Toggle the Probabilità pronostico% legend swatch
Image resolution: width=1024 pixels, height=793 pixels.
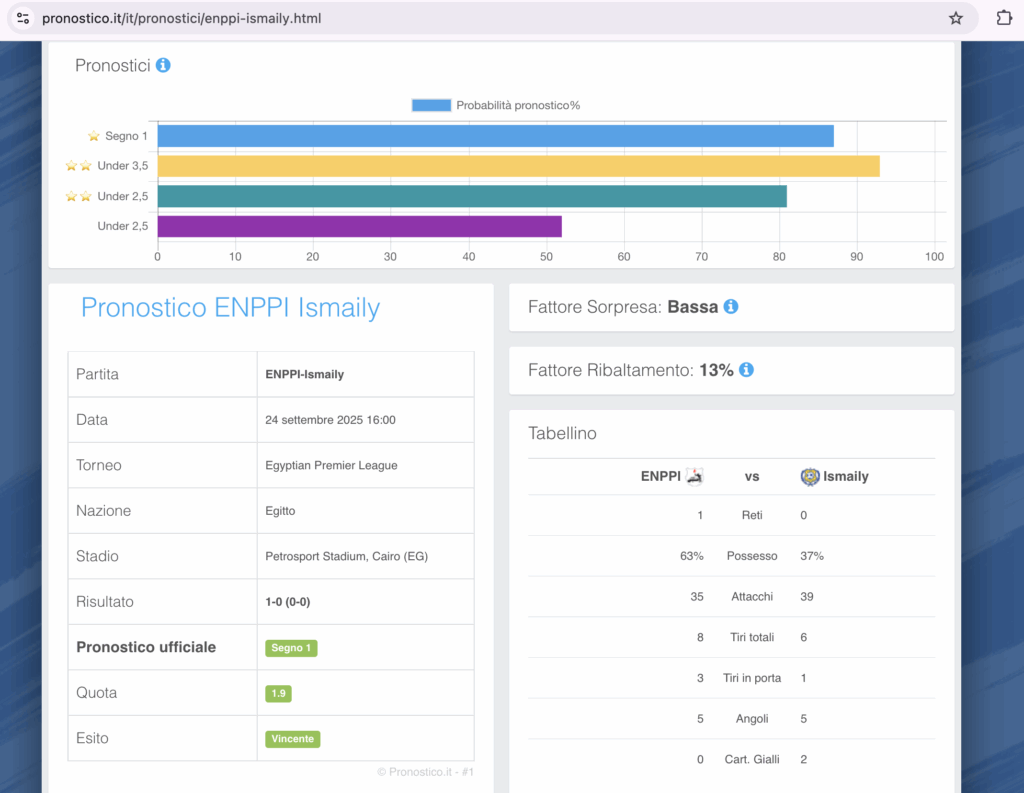pyautogui.click(x=431, y=105)
